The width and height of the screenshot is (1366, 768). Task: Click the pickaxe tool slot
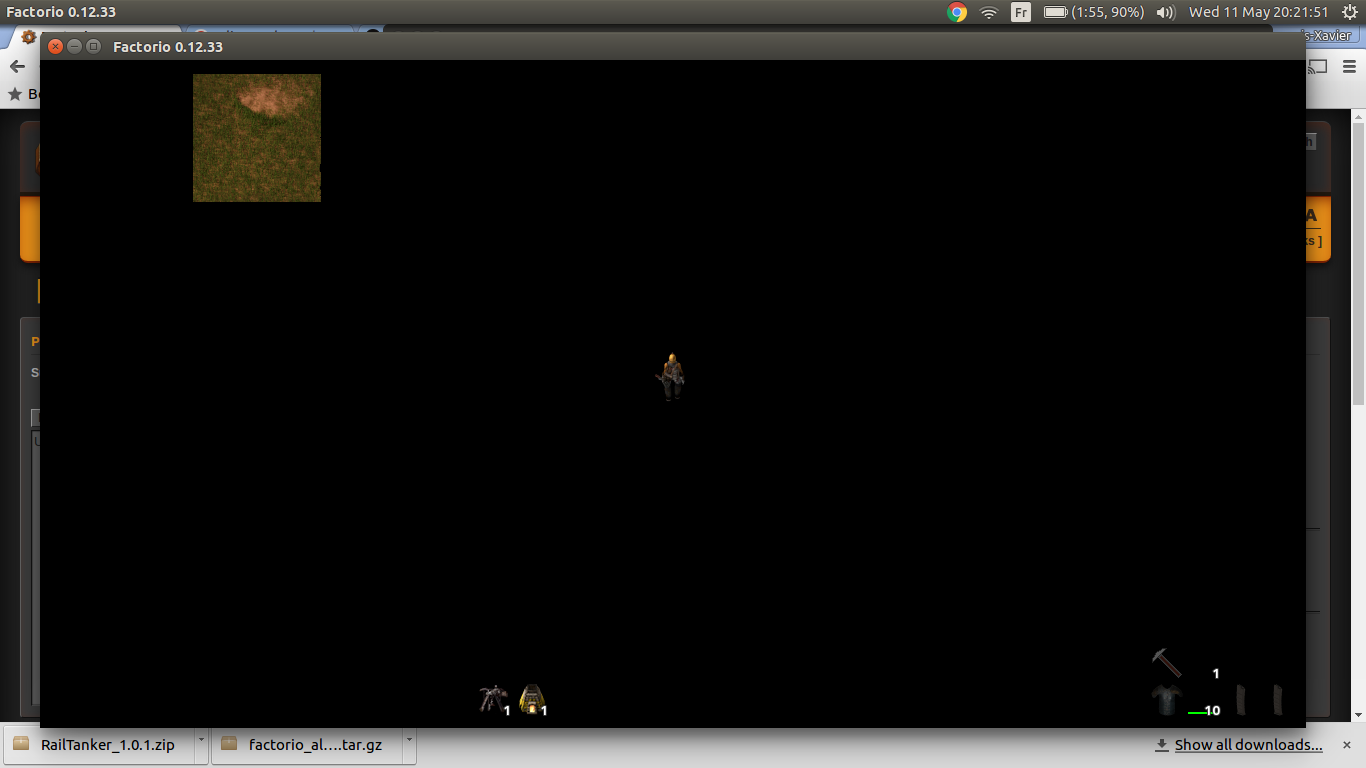[1166, 663]
